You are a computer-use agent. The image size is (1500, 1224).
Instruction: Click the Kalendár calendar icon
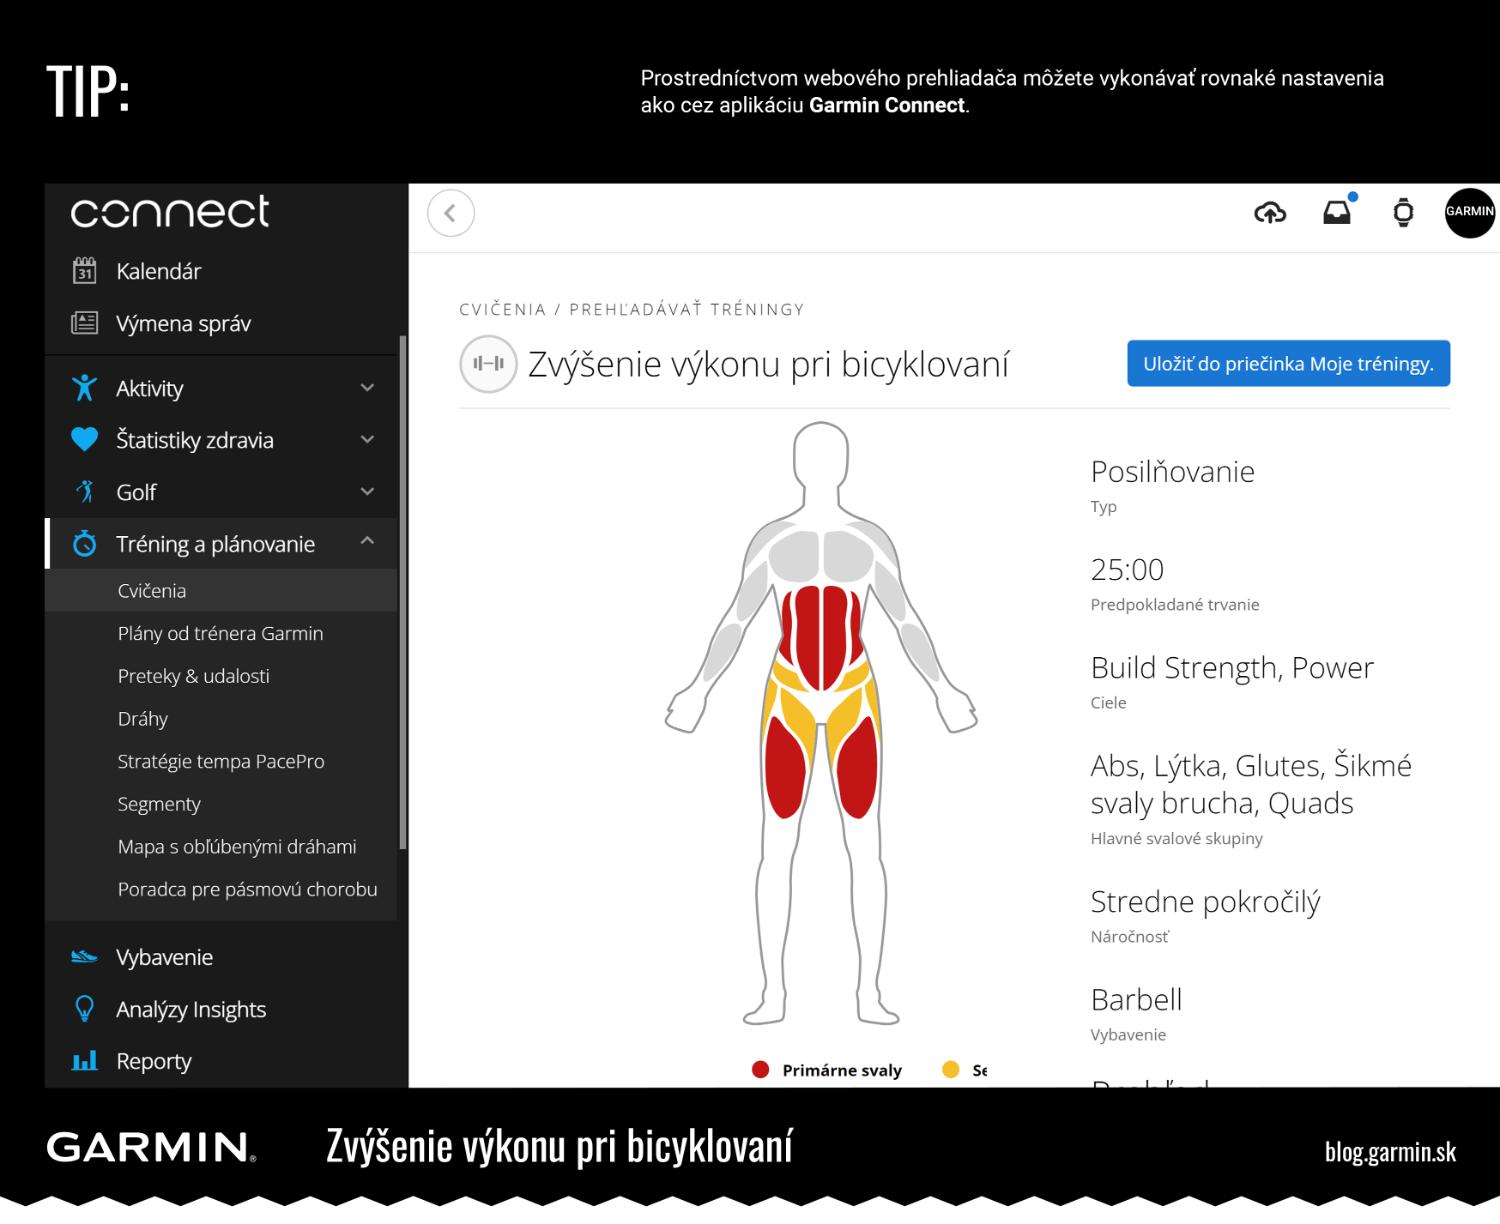(85, 271)
